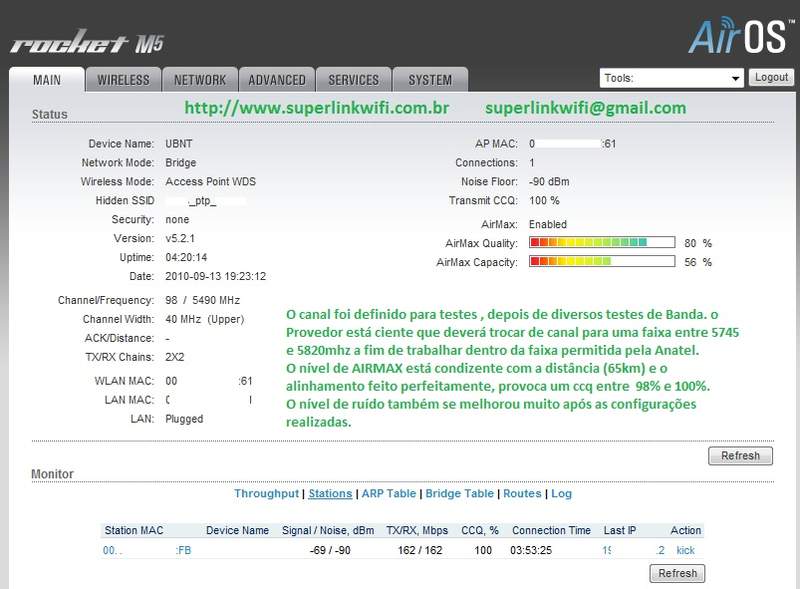Click the Network Mode value Bridge
This screenshot has height=589, width=800.
(181, 163)
